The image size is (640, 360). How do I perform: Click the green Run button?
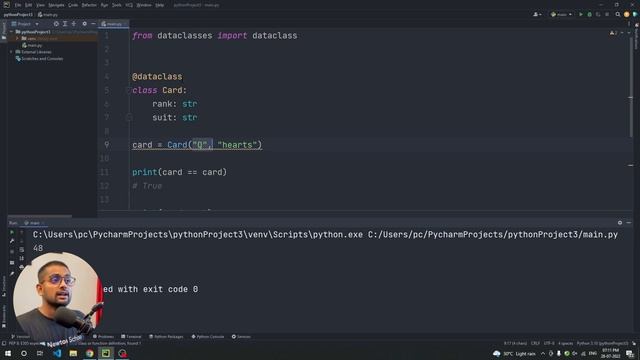(x=581, y=15)
